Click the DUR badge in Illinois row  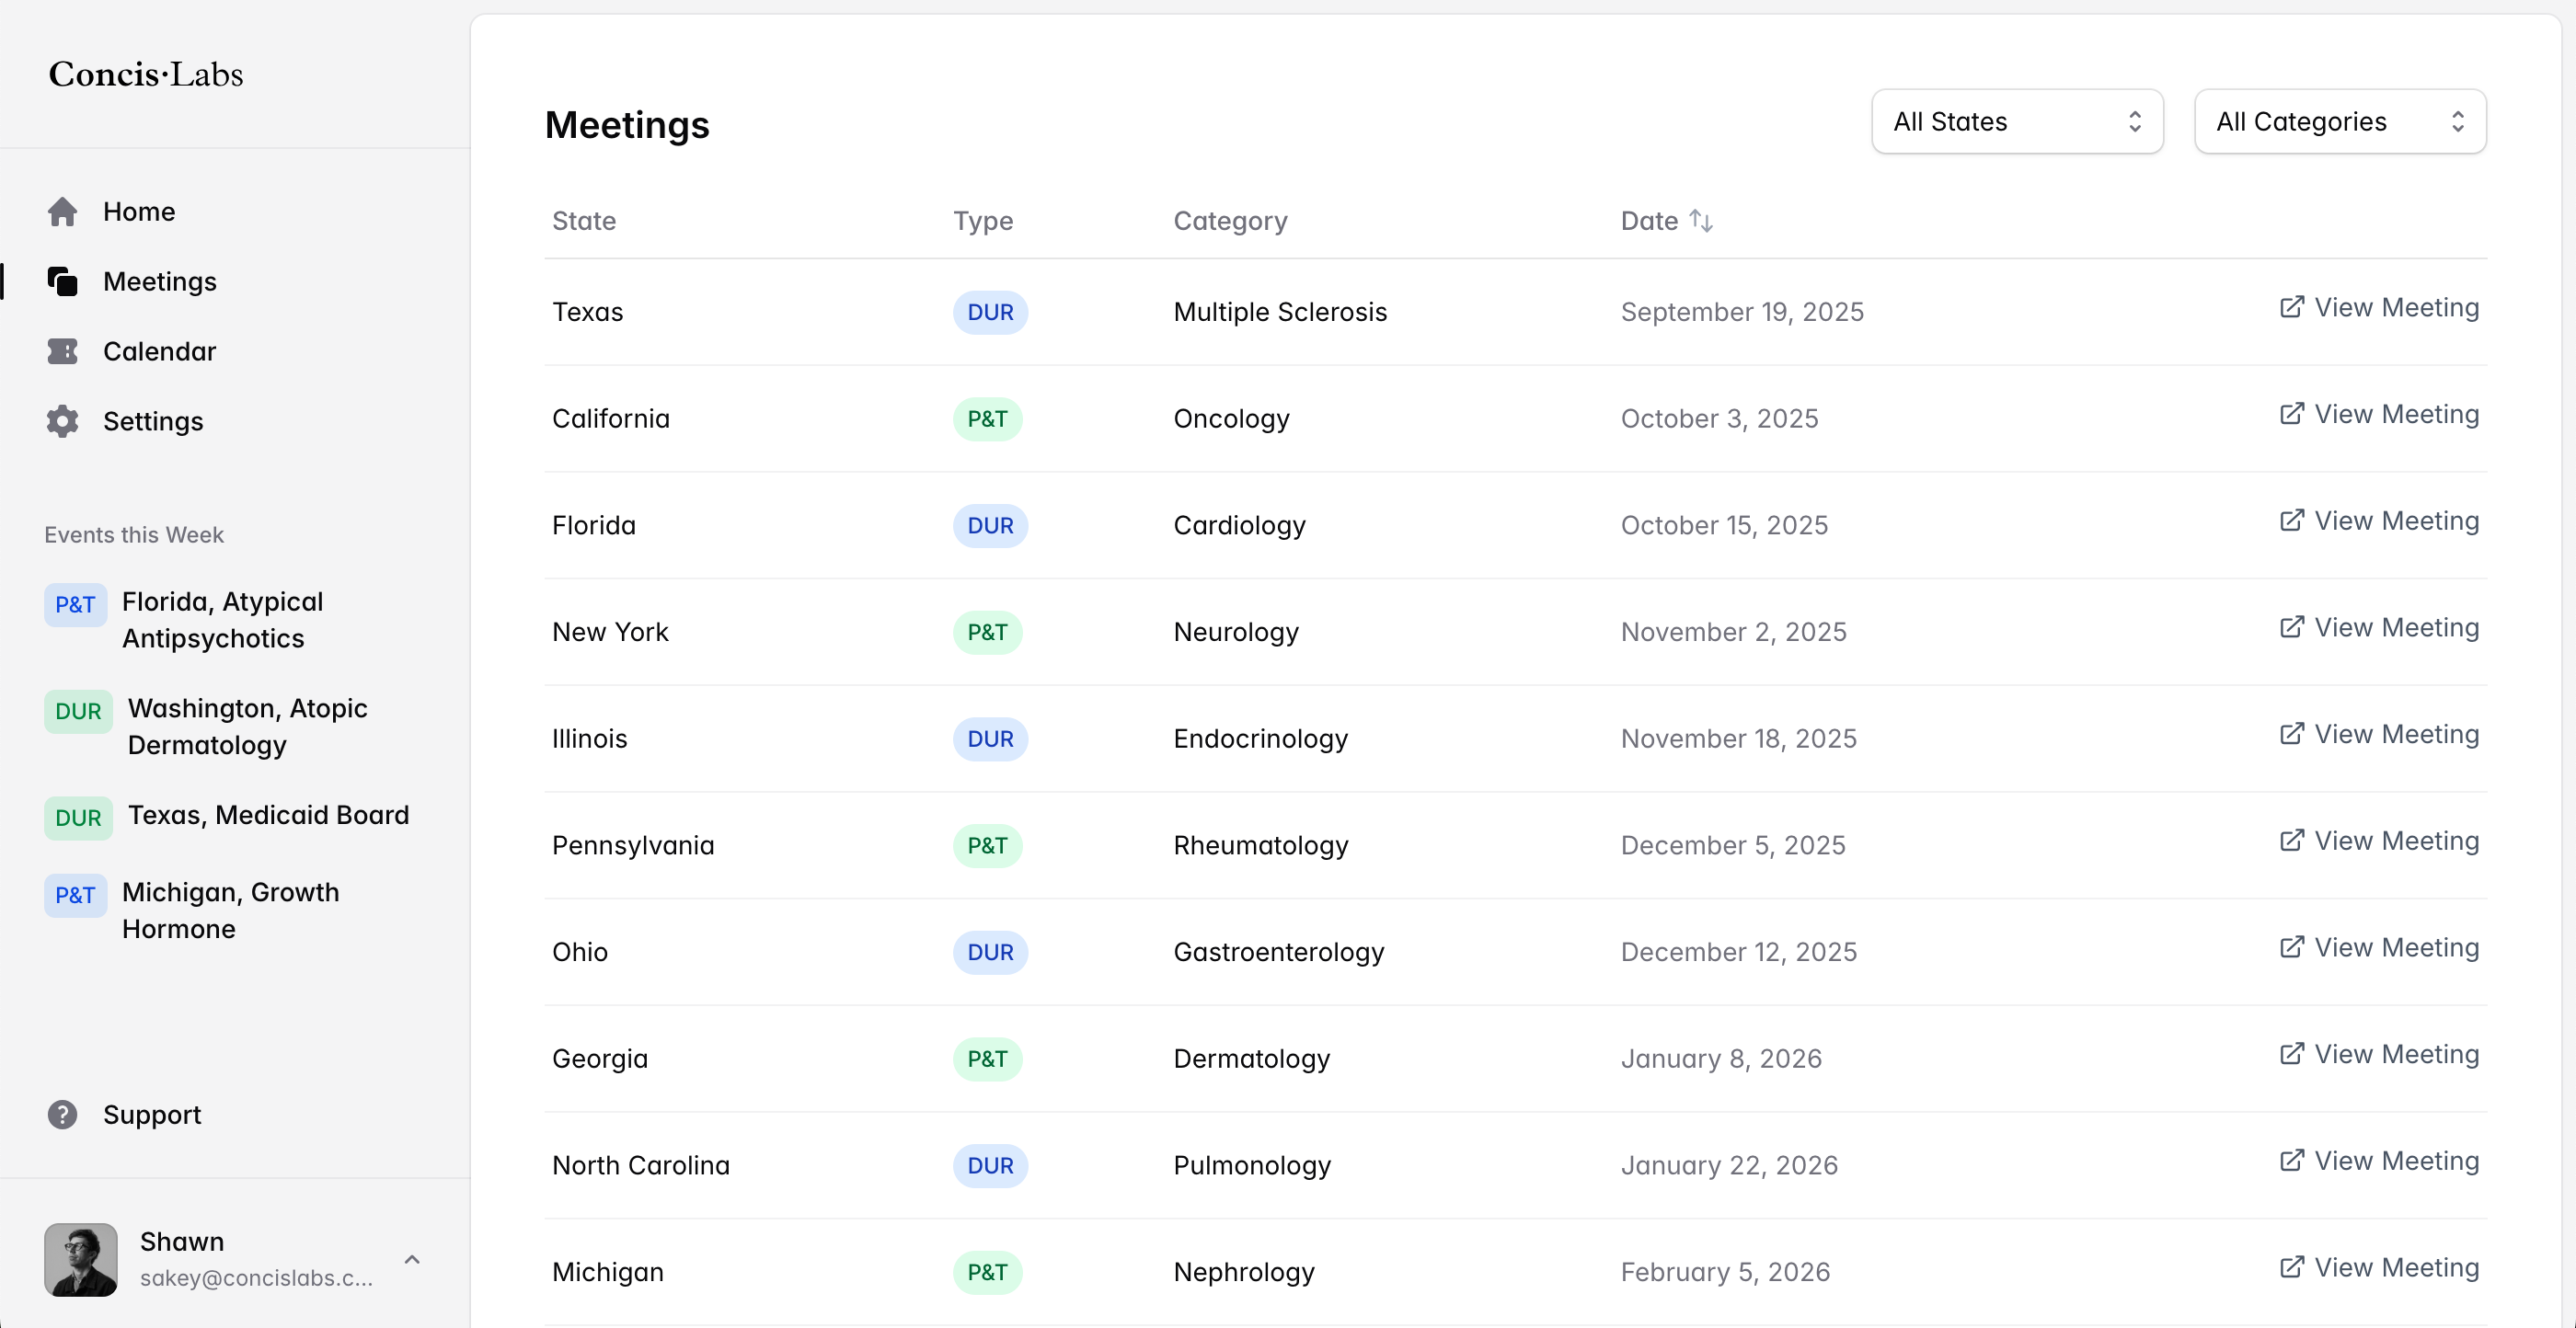(989, 739)
